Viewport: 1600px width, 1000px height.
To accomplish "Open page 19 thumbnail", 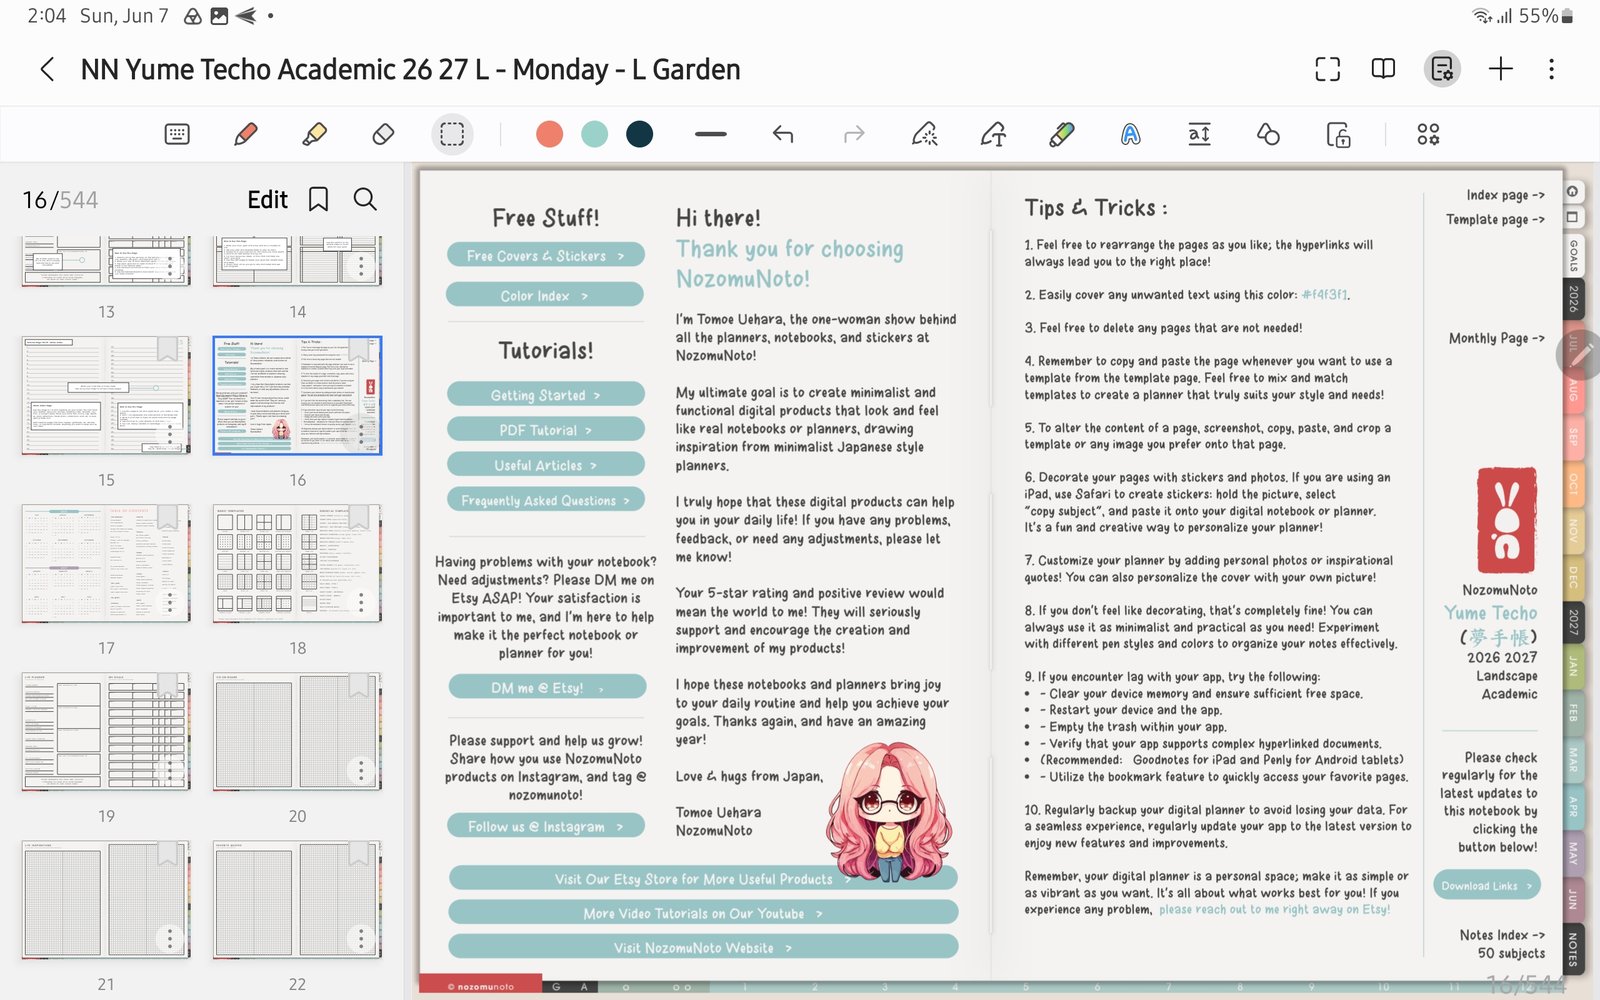I will [x=106, y=732].
